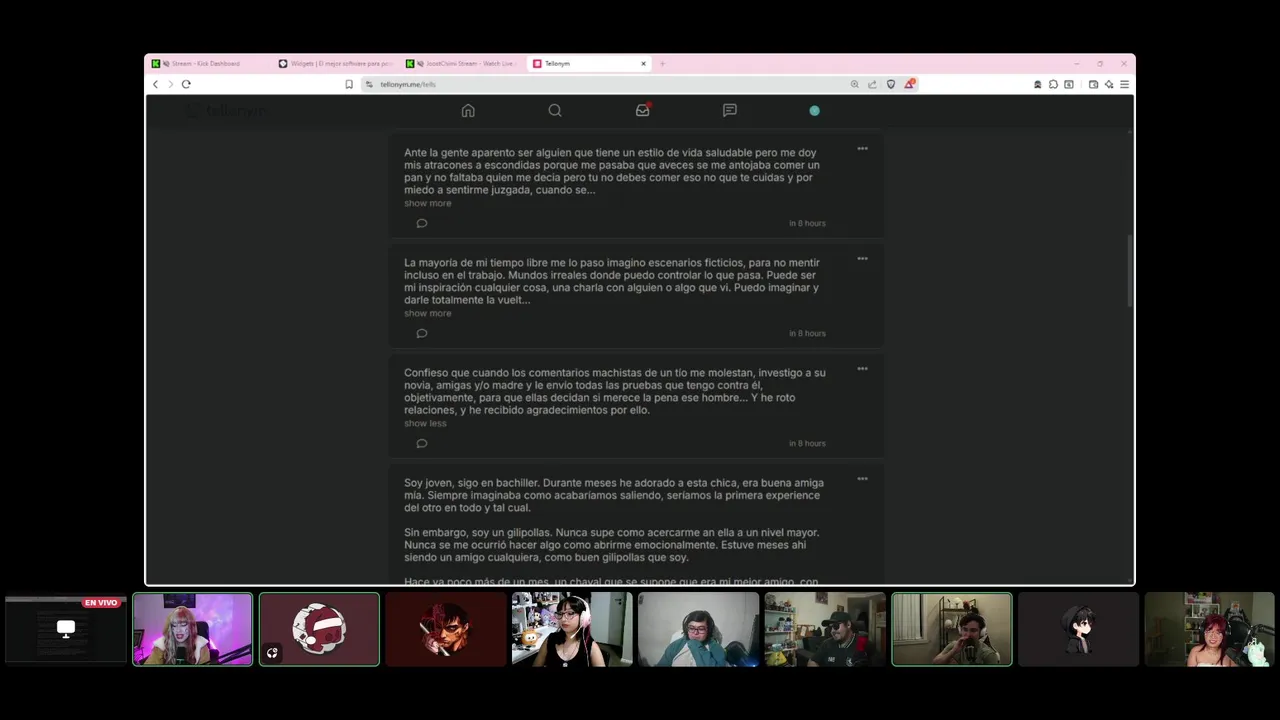
Task: Click the Tellonym logo in header
Action: [228, 111]
